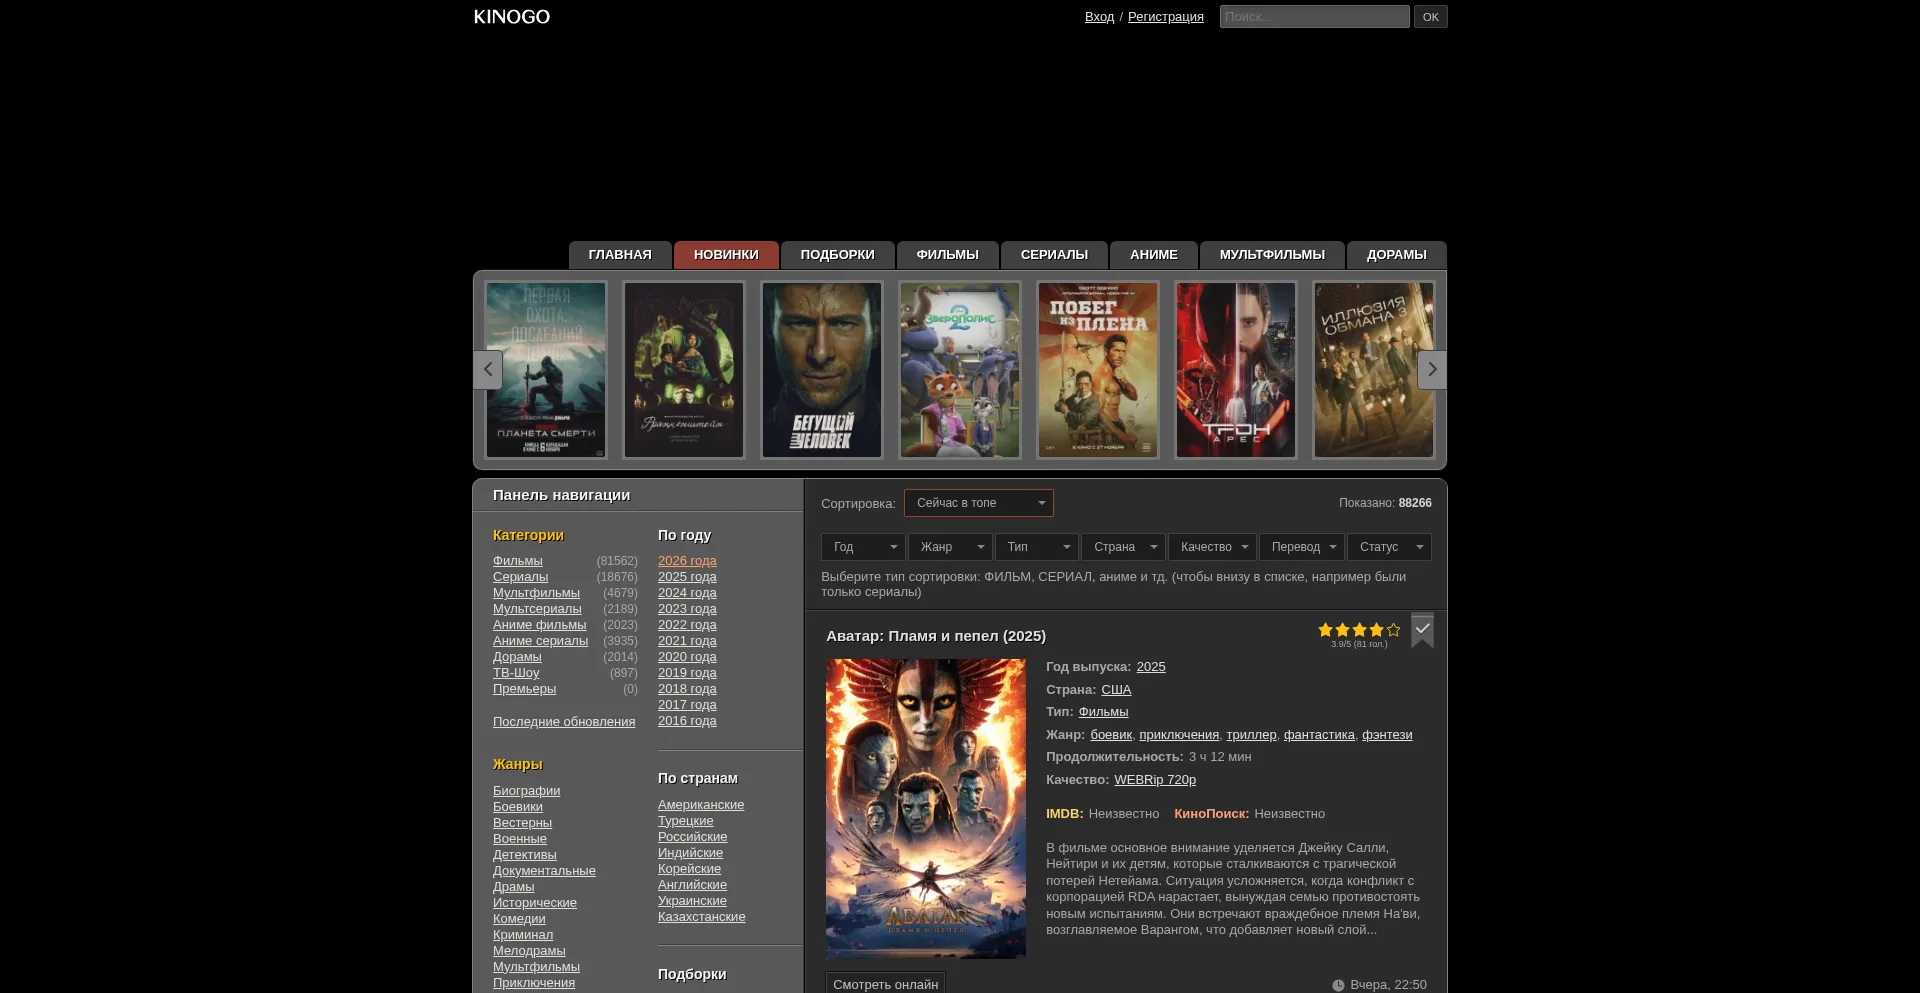Click the next arrow in the poster carousel
1920x993 pixels.
pyautogui.click(x=1431, y=370)
